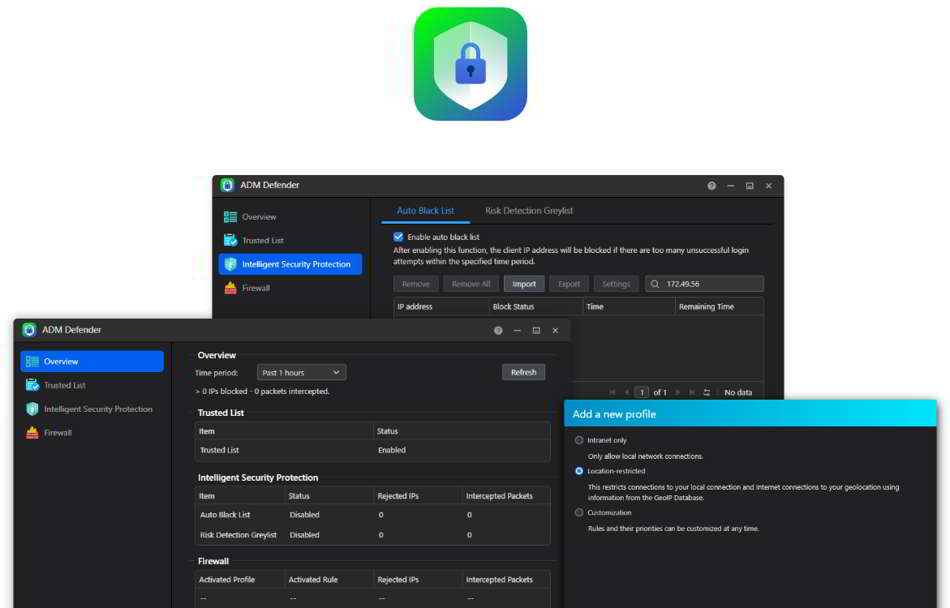Click the Overview icon in the back window's sidebar
Viewport: 950px width, 608px height.
click(x=230, y=217)
